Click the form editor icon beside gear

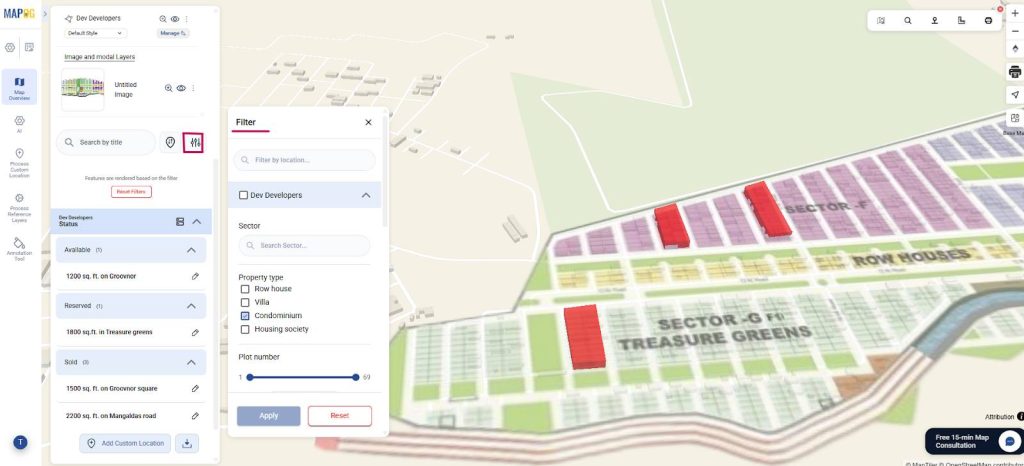pyautogui.click(x=29, y=47)
